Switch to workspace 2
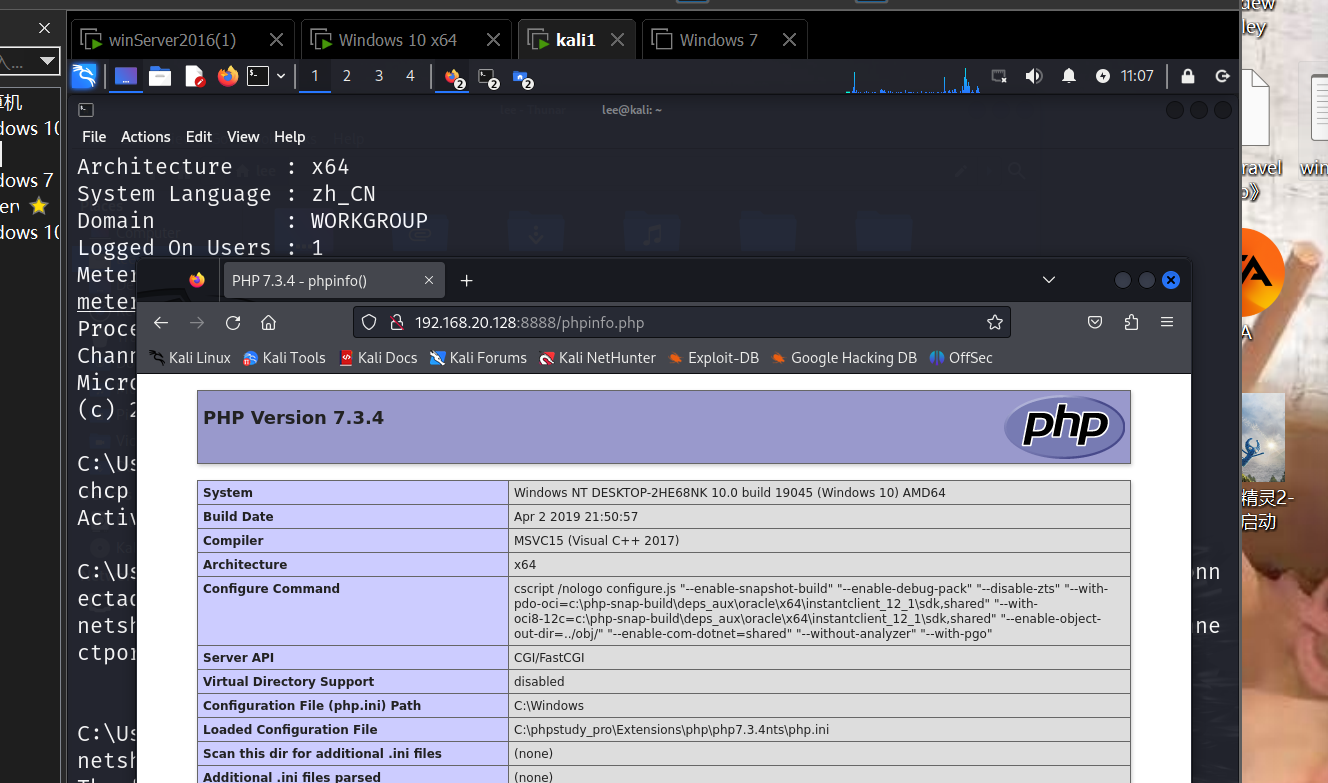 click(x=347, y=76)
